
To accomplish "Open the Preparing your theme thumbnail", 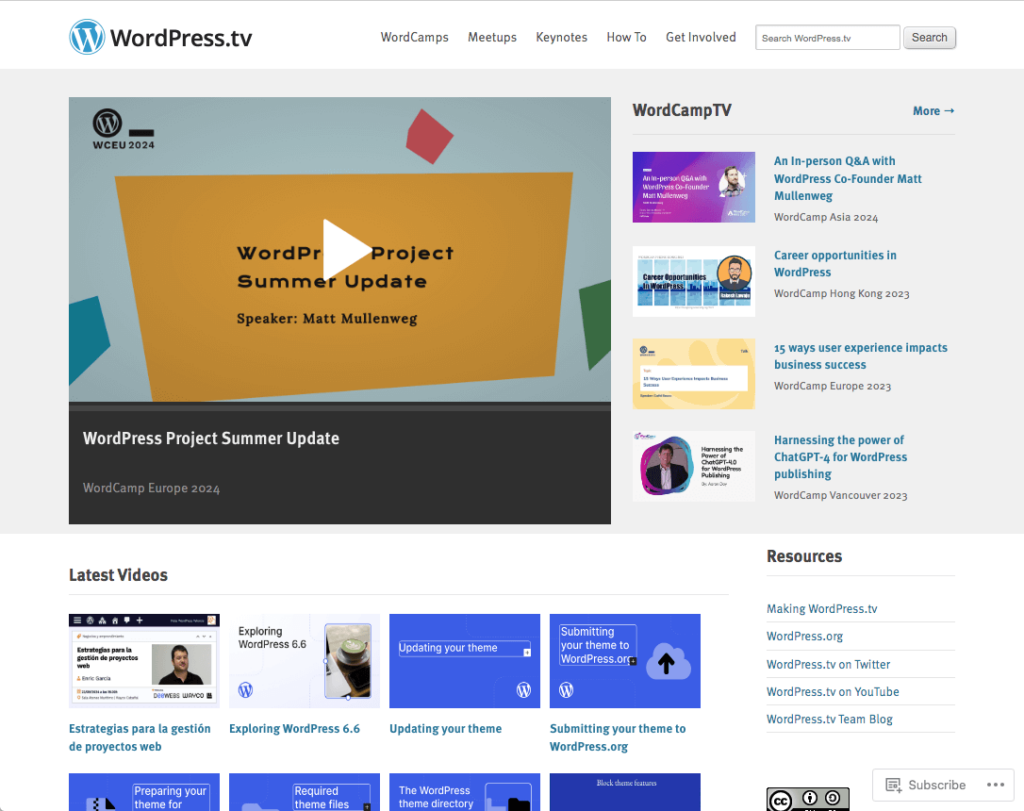I will pos(144,792).
